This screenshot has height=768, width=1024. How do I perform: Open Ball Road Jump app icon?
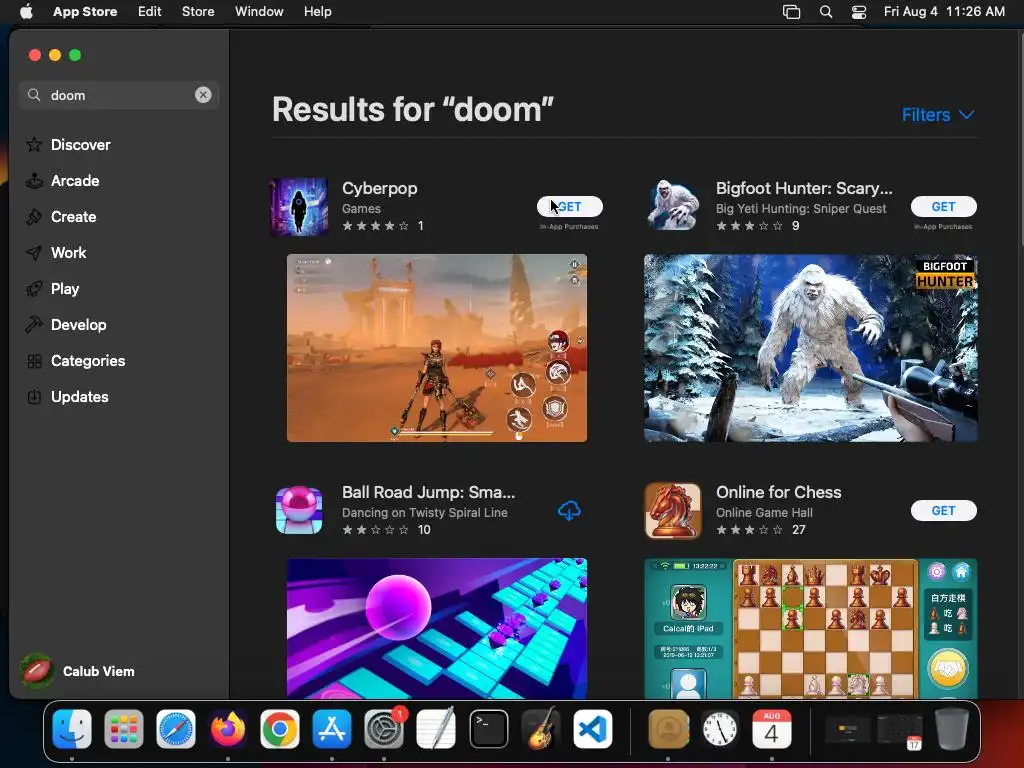pos(299,511)
